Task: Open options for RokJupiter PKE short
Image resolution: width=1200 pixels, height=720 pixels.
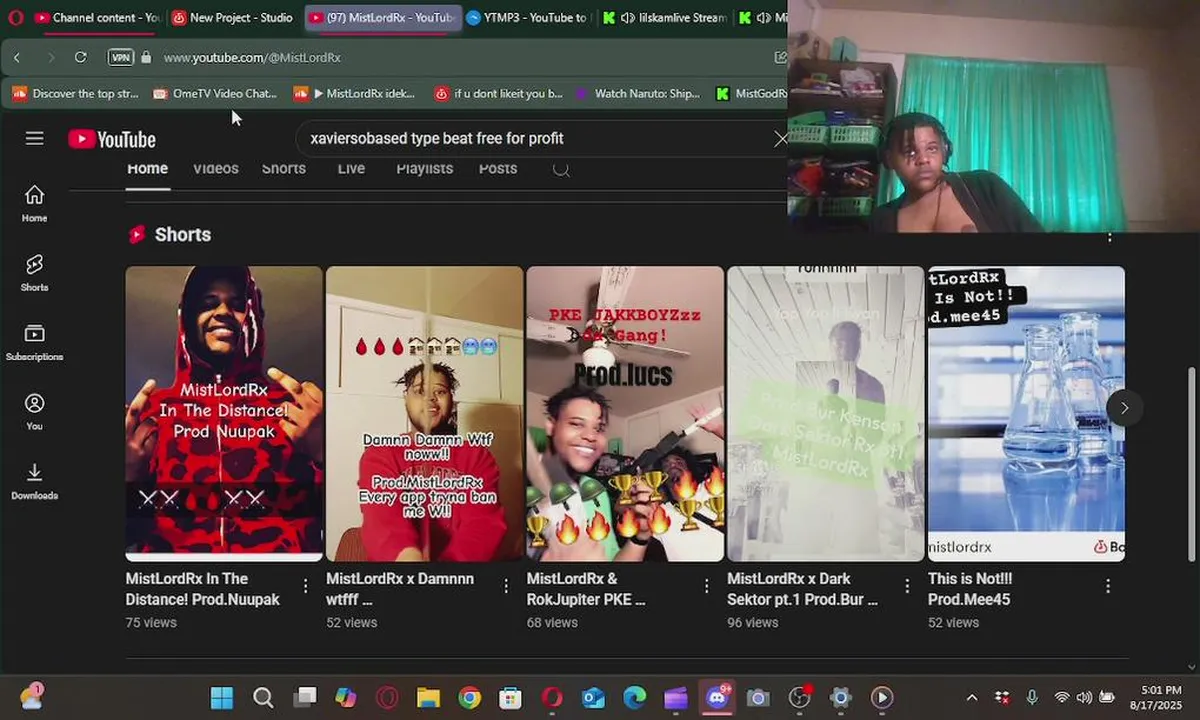Action: pos(707,586)
